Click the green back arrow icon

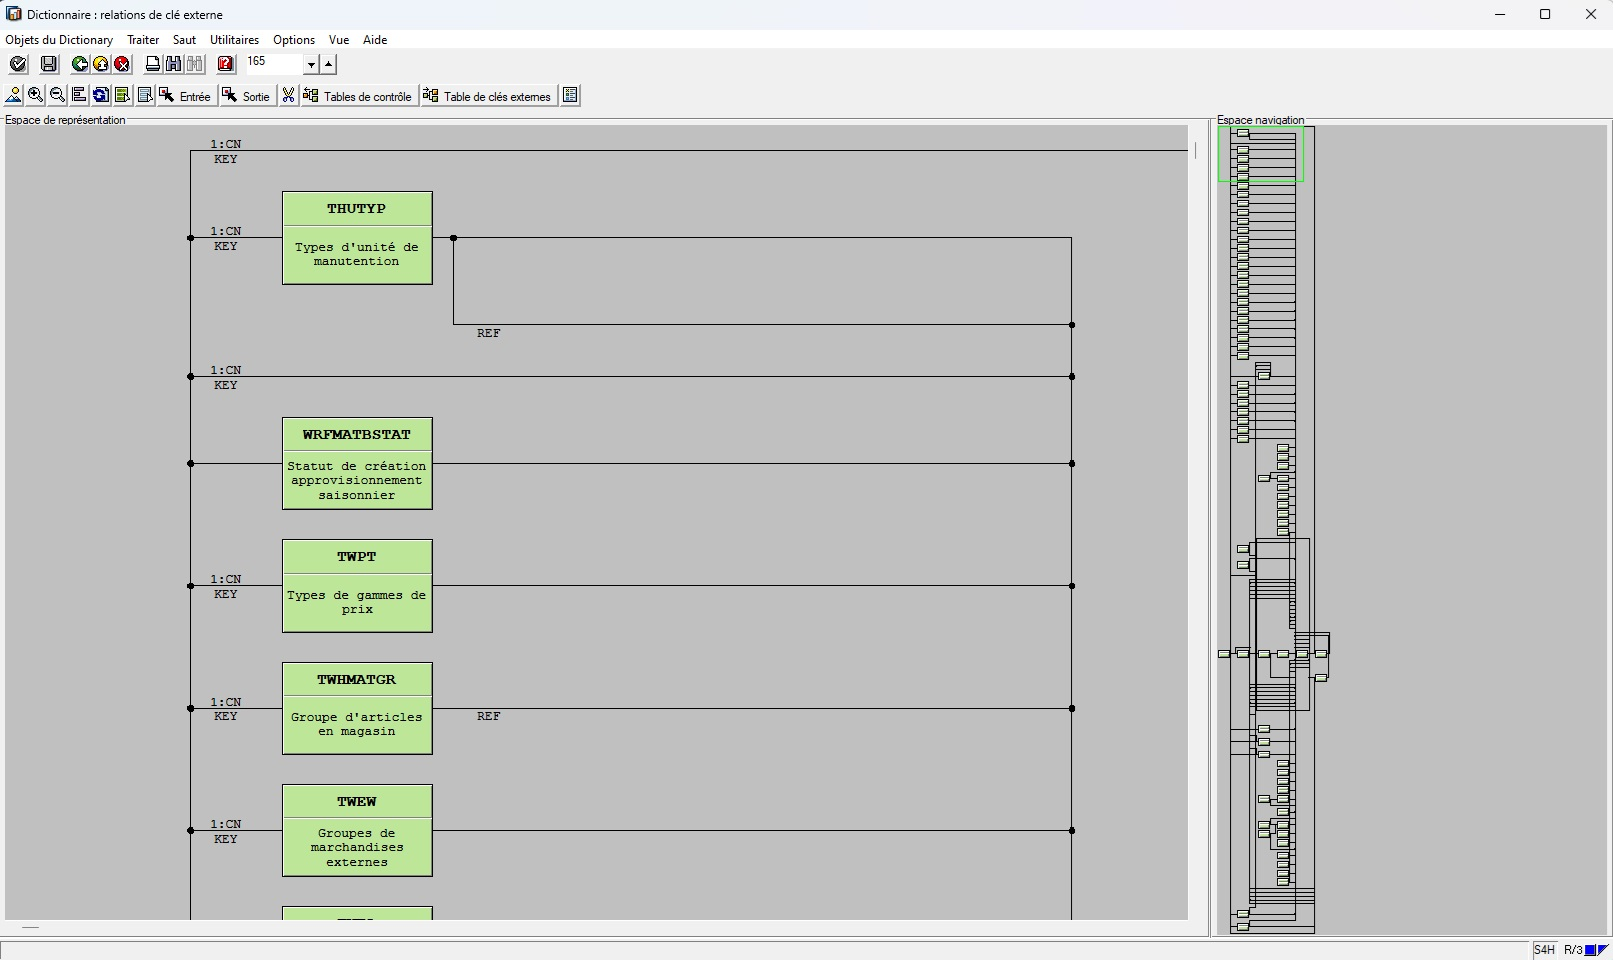pyautogui.click(x=80, y=64)
